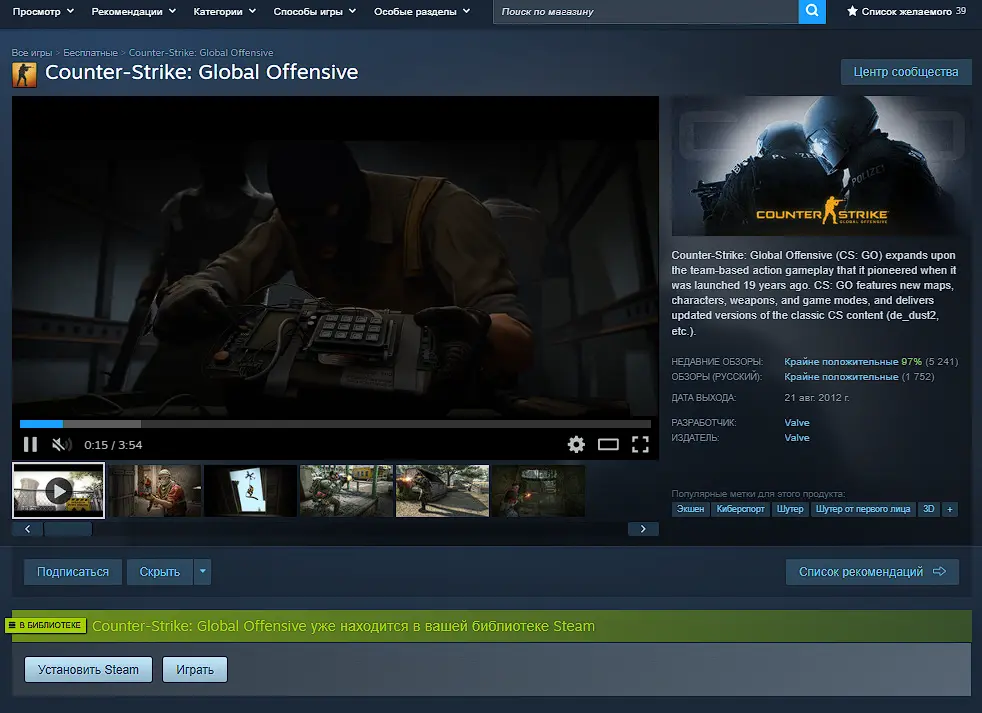Click the plus icon to add a tag
The width and height of the screenshot is (982, 713).
(x=950, y=509)
